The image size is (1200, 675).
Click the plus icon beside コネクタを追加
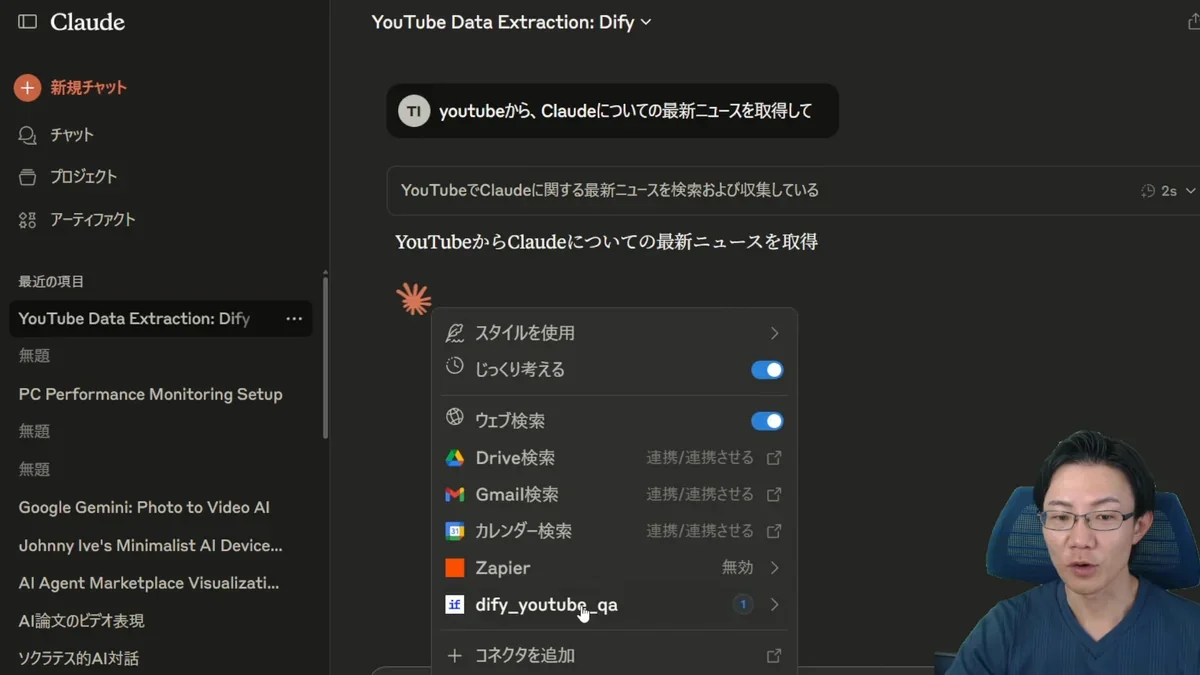(455, 656)
